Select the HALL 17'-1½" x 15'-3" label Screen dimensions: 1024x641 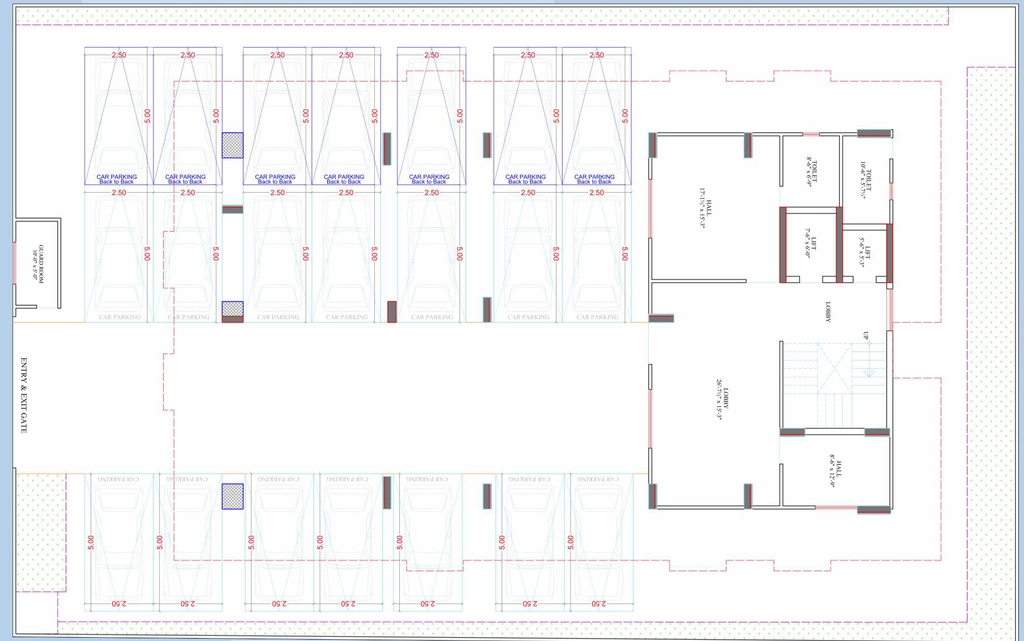coord(705,208)
